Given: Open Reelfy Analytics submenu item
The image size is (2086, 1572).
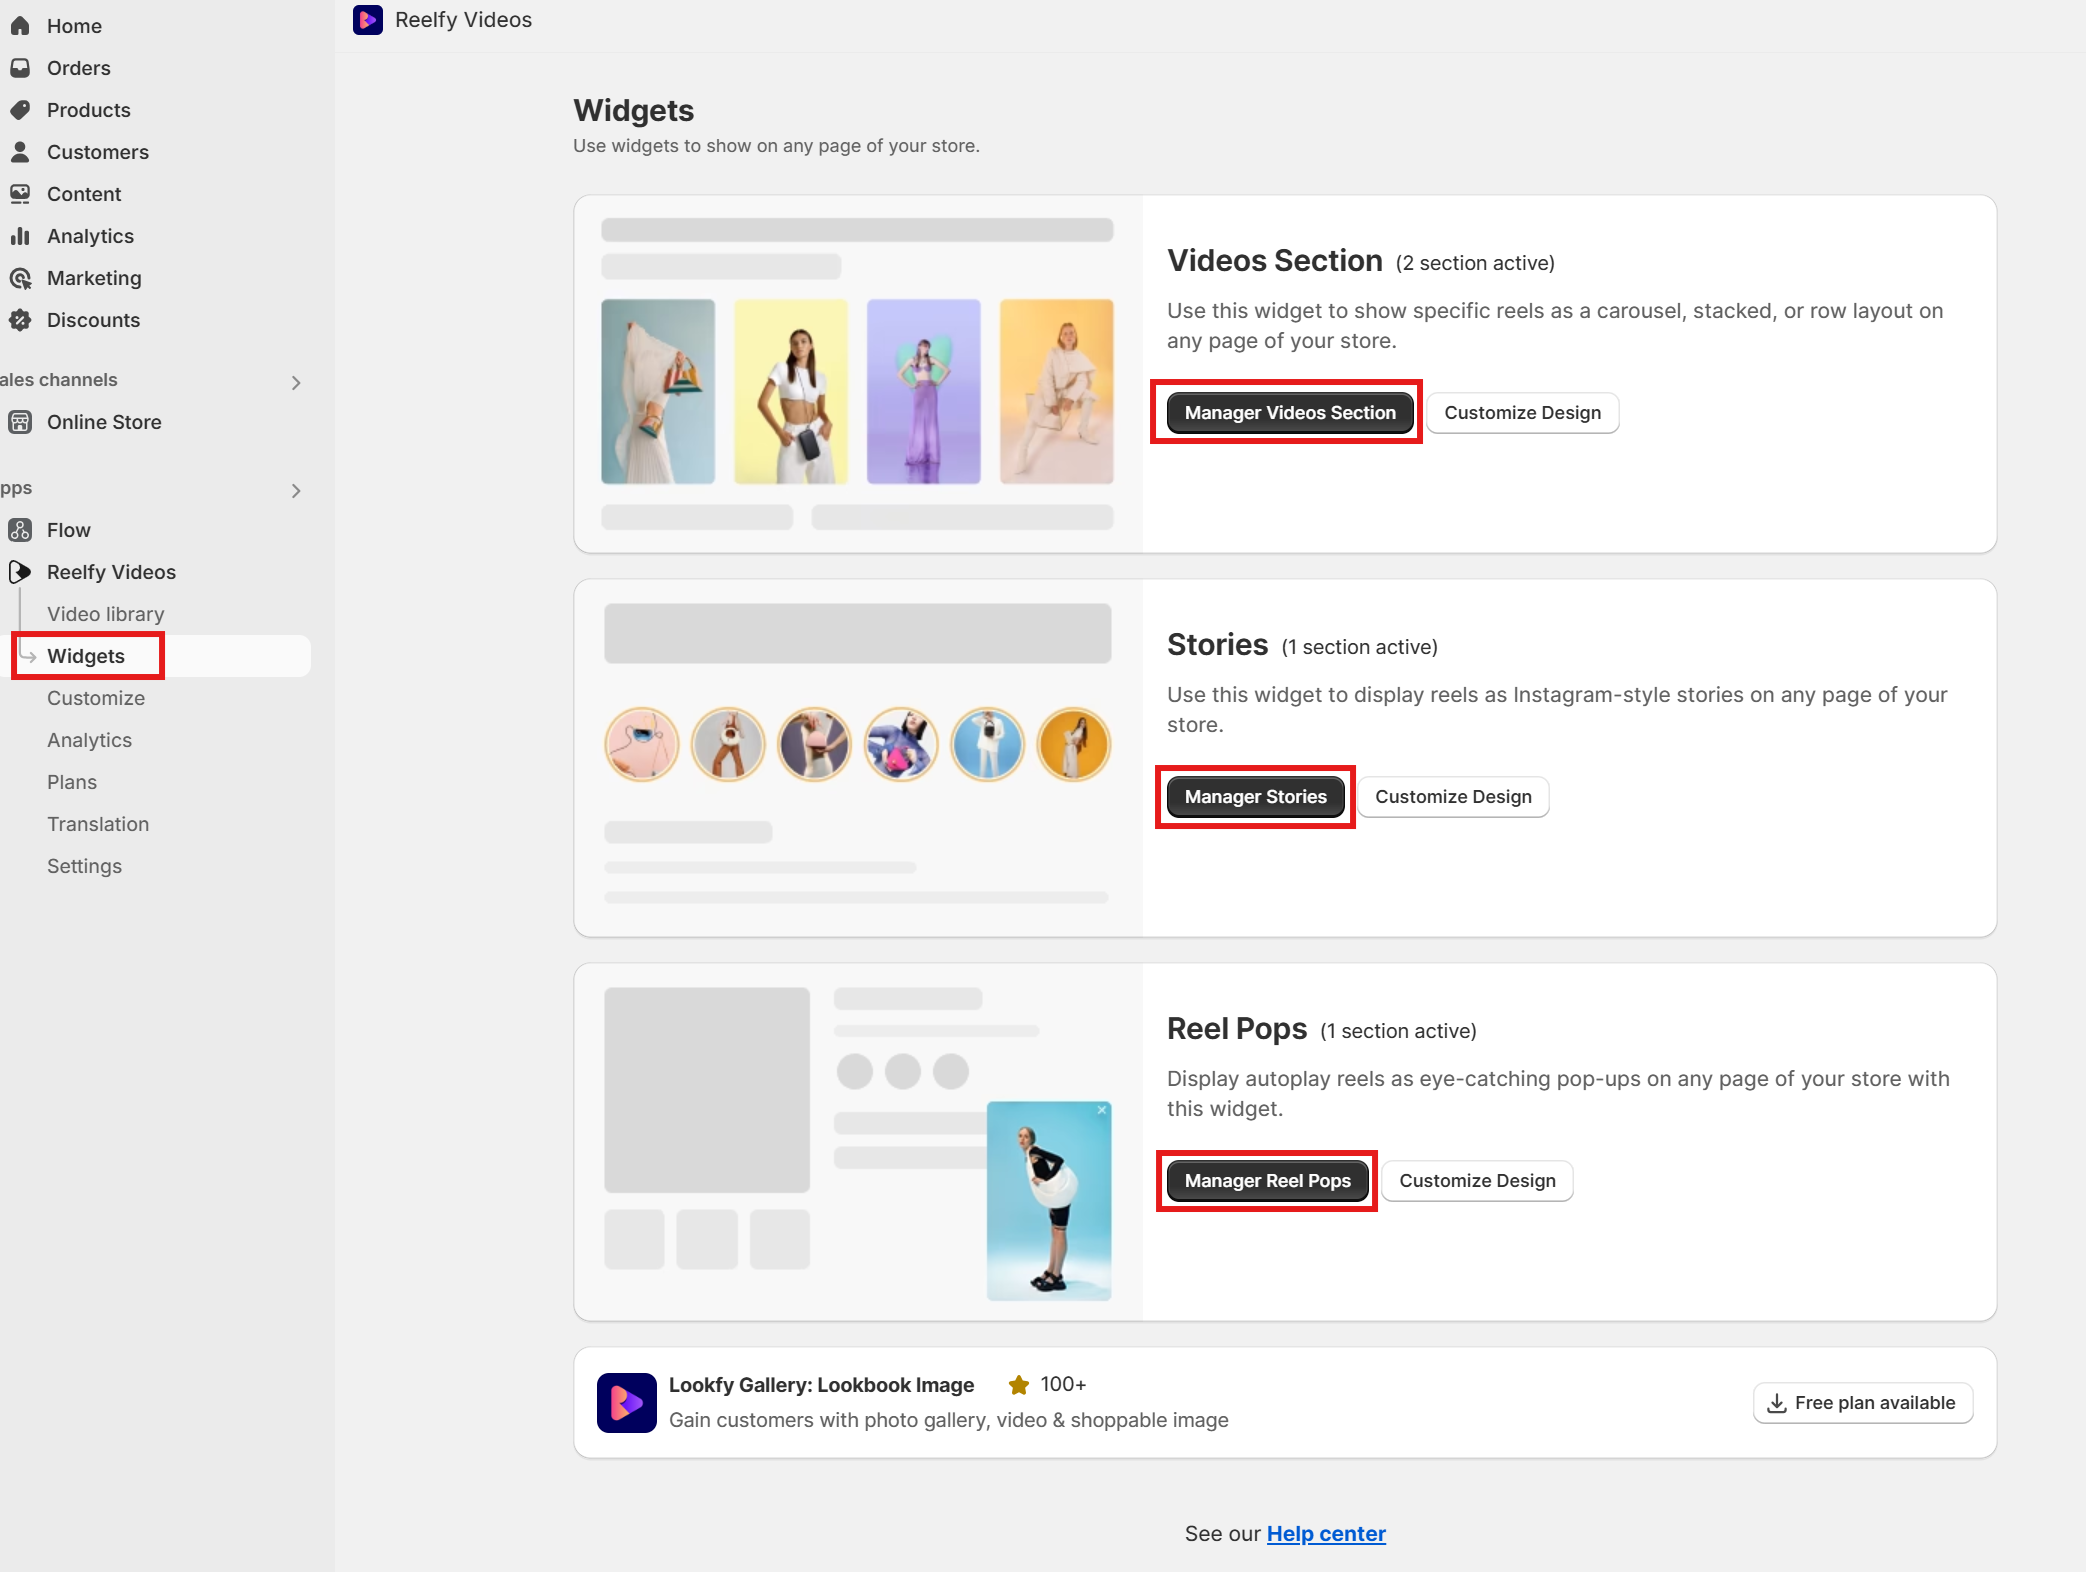Looking at the screenshot, I should coord(90,740).
